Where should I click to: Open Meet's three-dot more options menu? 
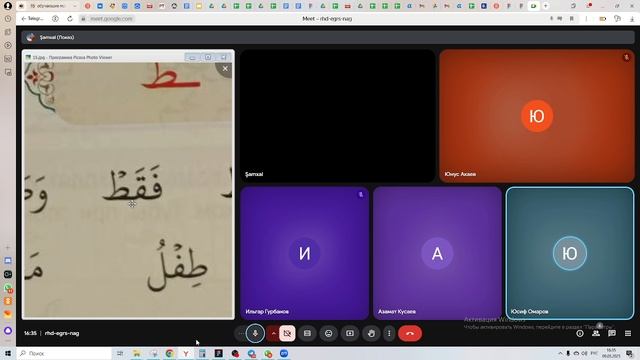pyautogui.click(x=389, y=333)
